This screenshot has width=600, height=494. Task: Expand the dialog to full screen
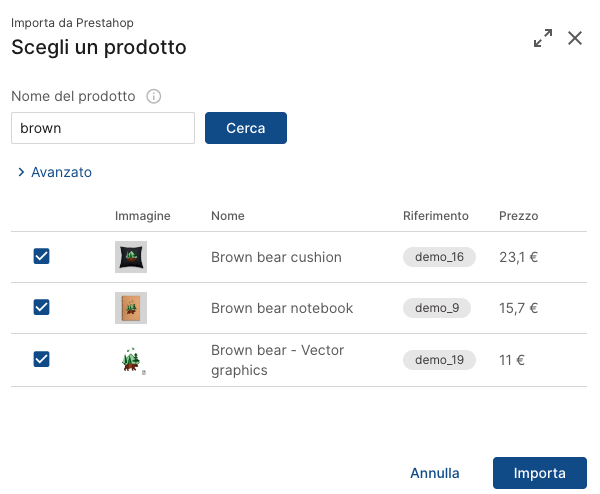(543, 38)
